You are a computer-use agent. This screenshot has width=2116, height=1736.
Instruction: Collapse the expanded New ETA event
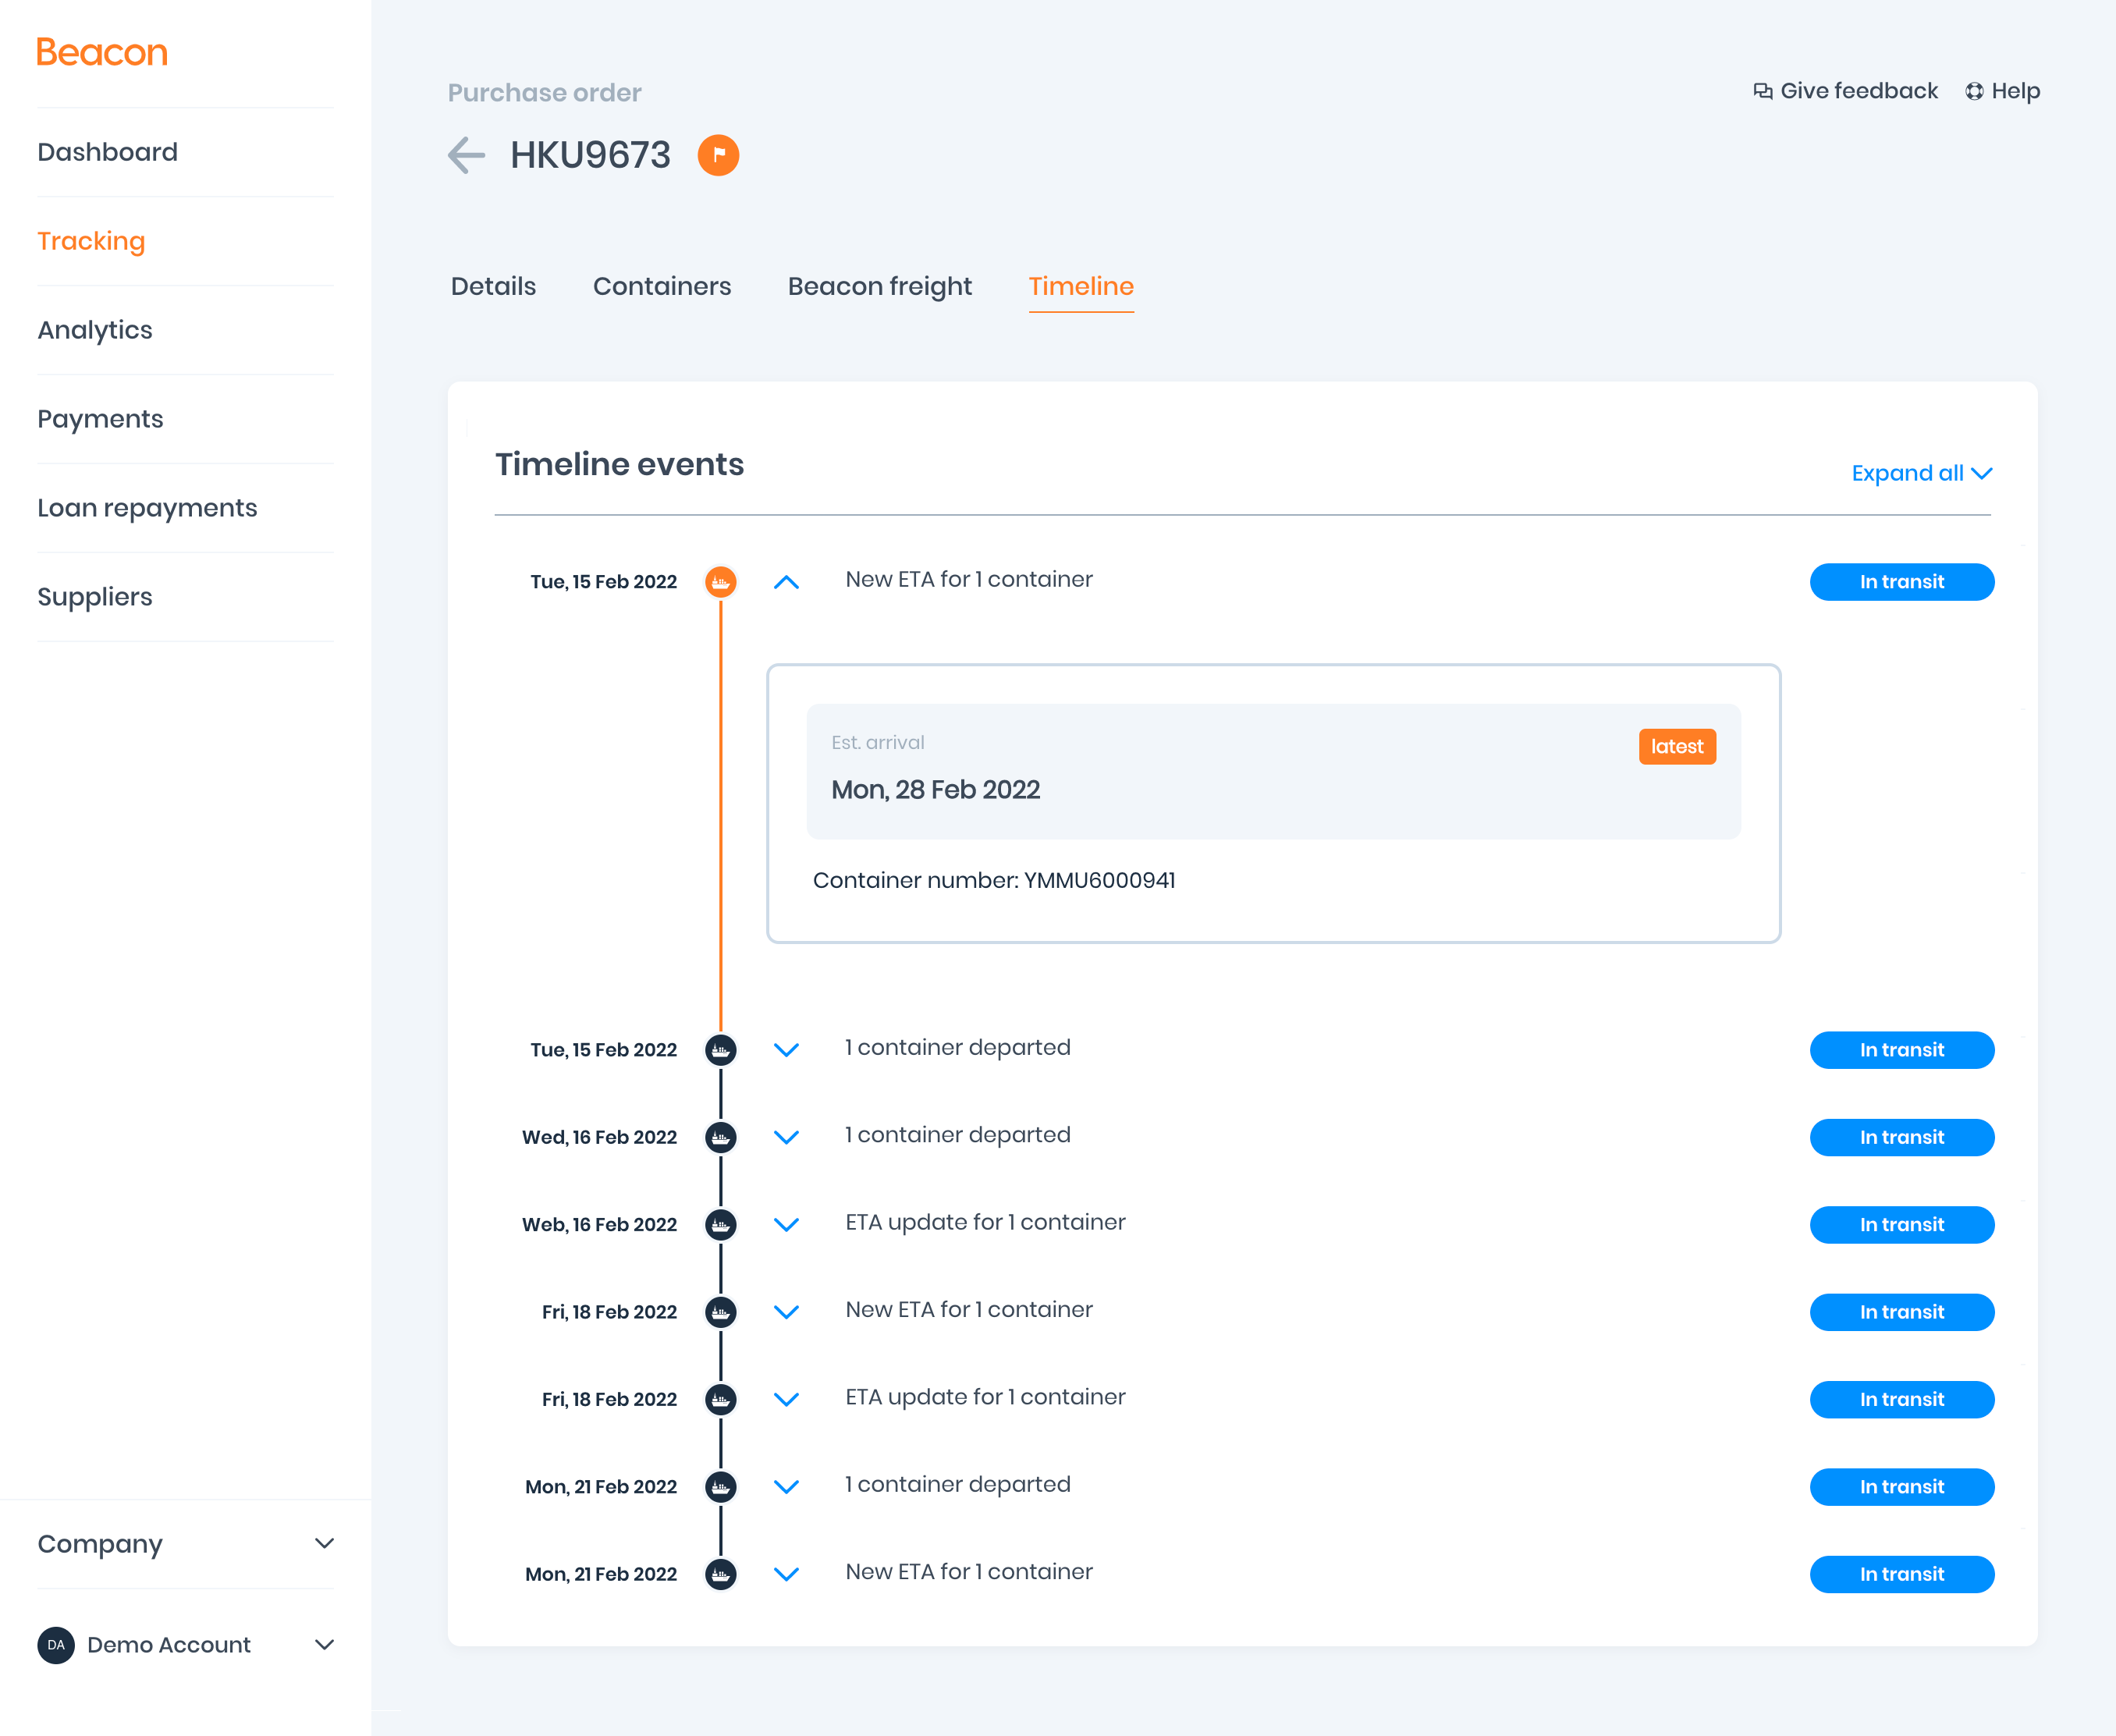pos(787,582)
